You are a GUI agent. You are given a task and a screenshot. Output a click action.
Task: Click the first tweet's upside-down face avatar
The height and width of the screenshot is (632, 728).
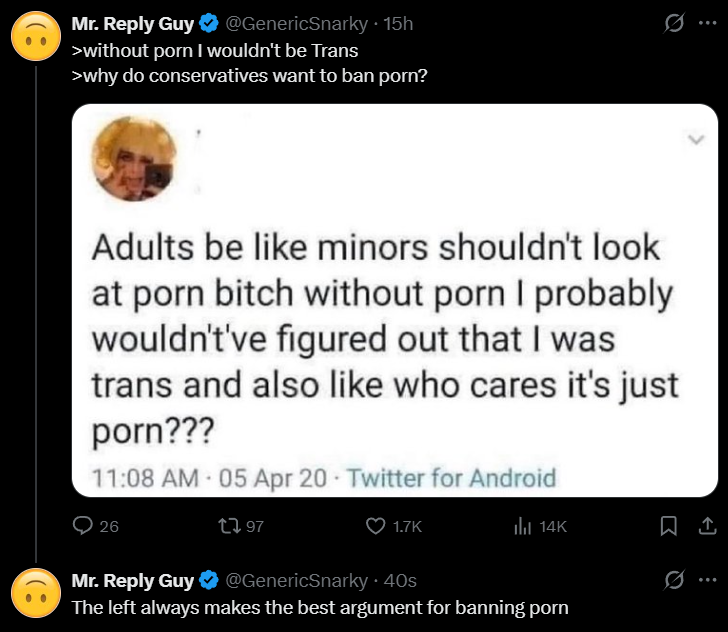(32, 36)
